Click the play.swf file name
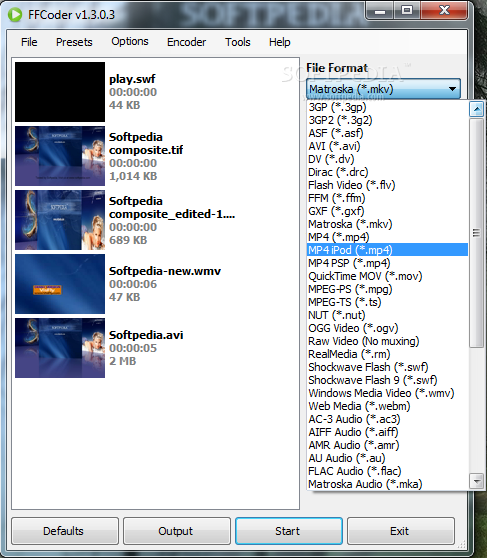Screen dimensions: 487x558 [132, 79]
